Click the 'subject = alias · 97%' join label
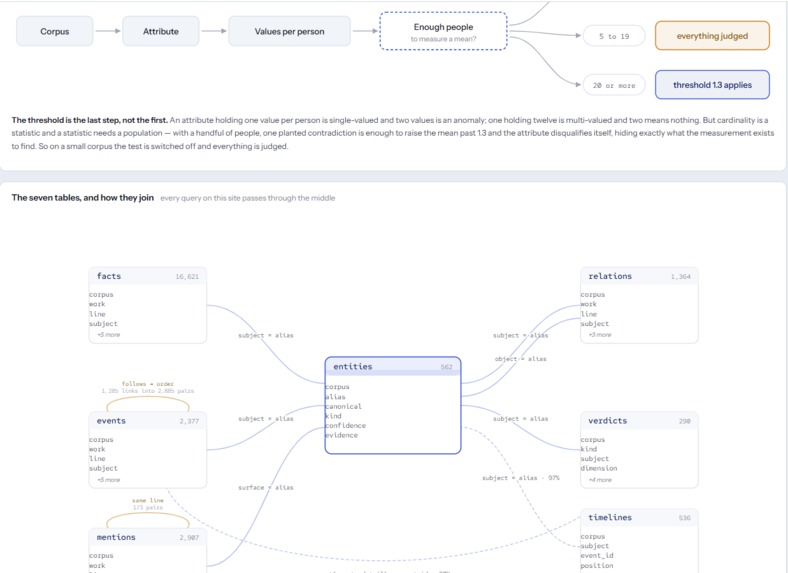 521,478
